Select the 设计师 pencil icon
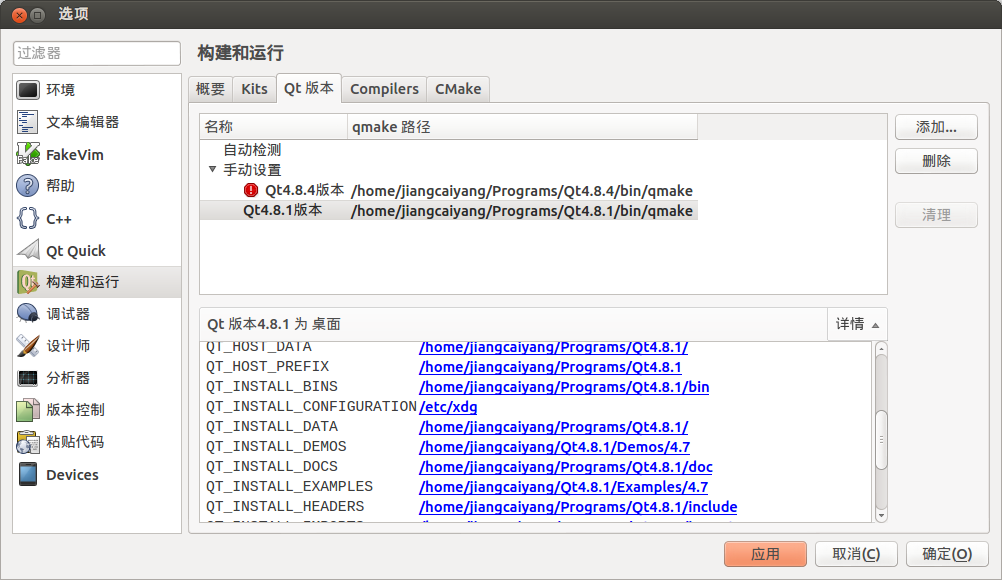Screen dimensions: 1002x580 pyautogui.click(x=28, y=346)
